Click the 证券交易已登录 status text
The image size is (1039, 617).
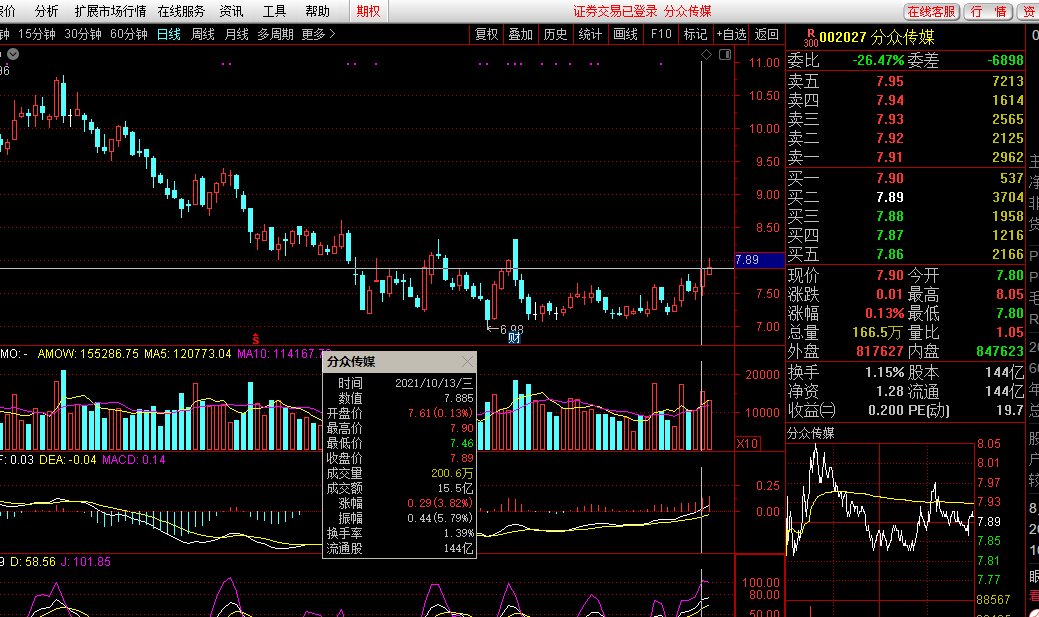pyautogui.click(x=616, y=11)
